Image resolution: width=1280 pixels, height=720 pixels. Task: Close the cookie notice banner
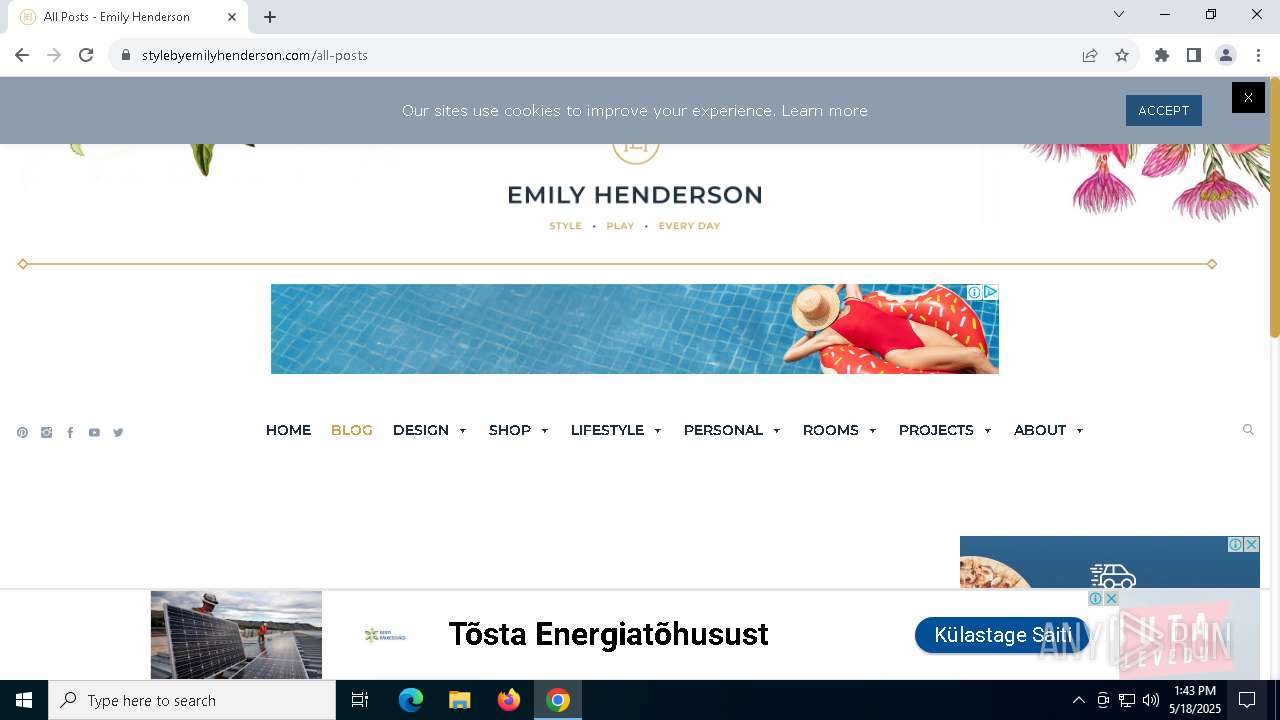click(x=1248, y=97)
